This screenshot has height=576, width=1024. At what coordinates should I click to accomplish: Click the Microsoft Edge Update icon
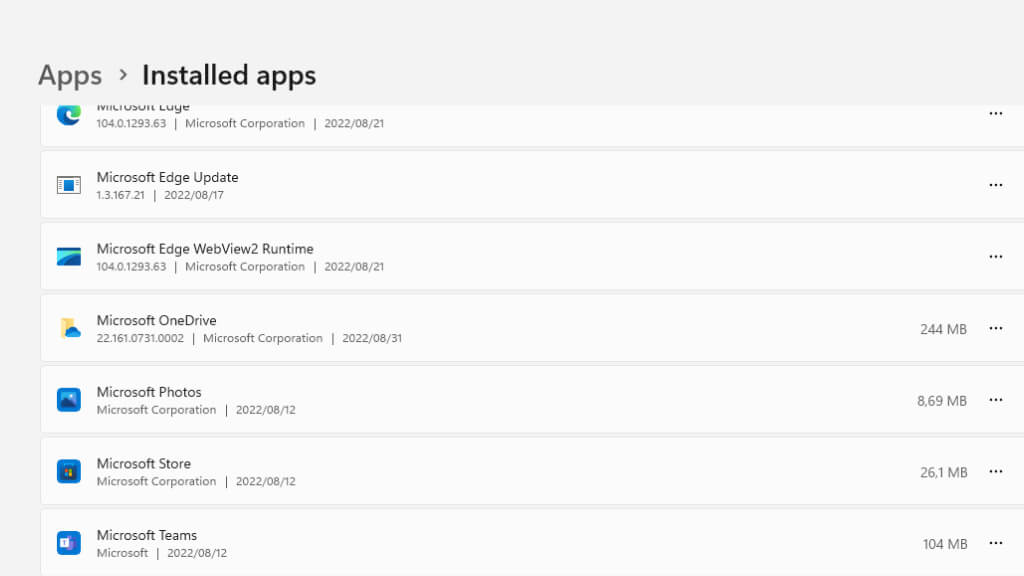click(x=68, y=185)
